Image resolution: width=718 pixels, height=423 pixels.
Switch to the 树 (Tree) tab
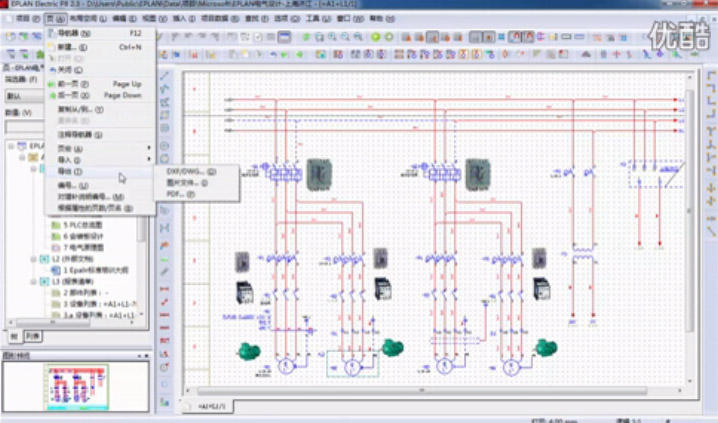(14, 336)
